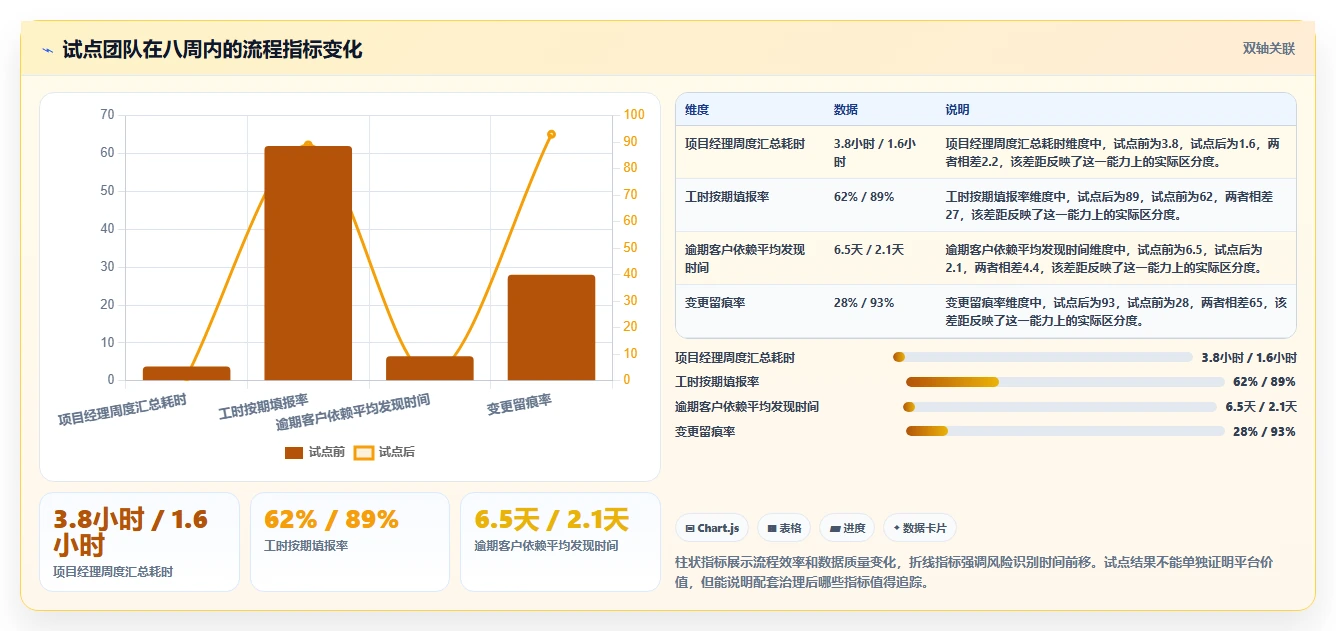
Task: Click the line point above the 变更留痕率 bar
Action: click(x=551, y=134)
